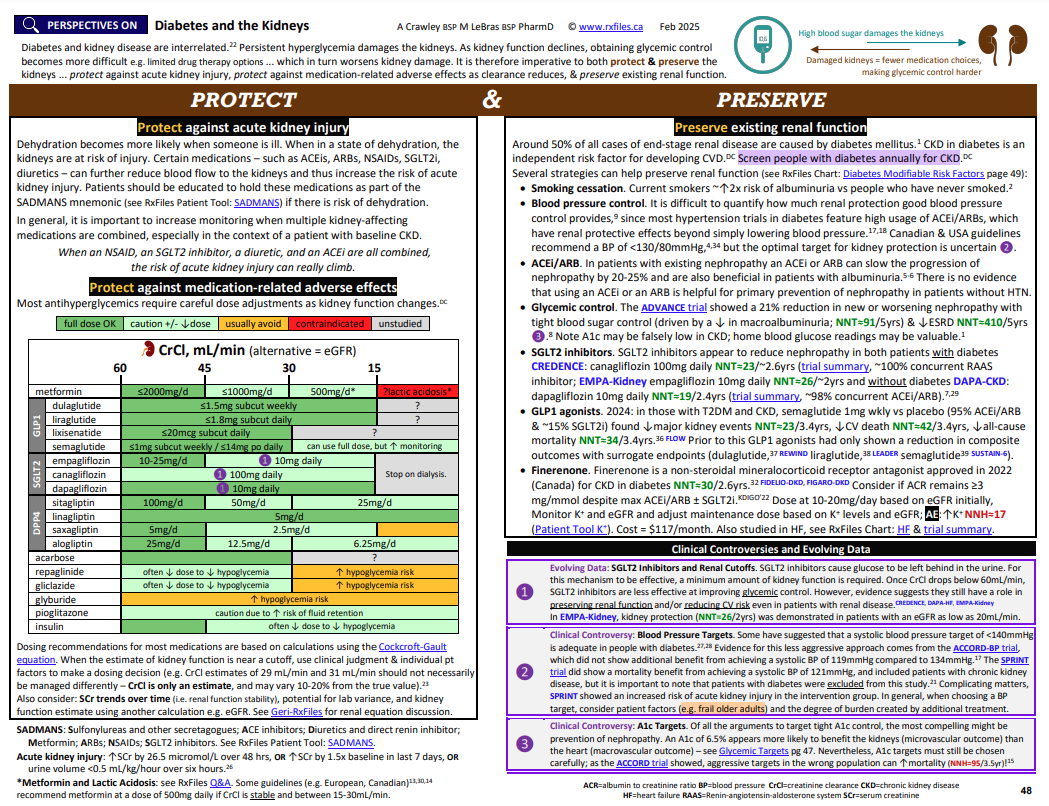Click alogliptin '6.25mg/d' cell

coord(375,544)
